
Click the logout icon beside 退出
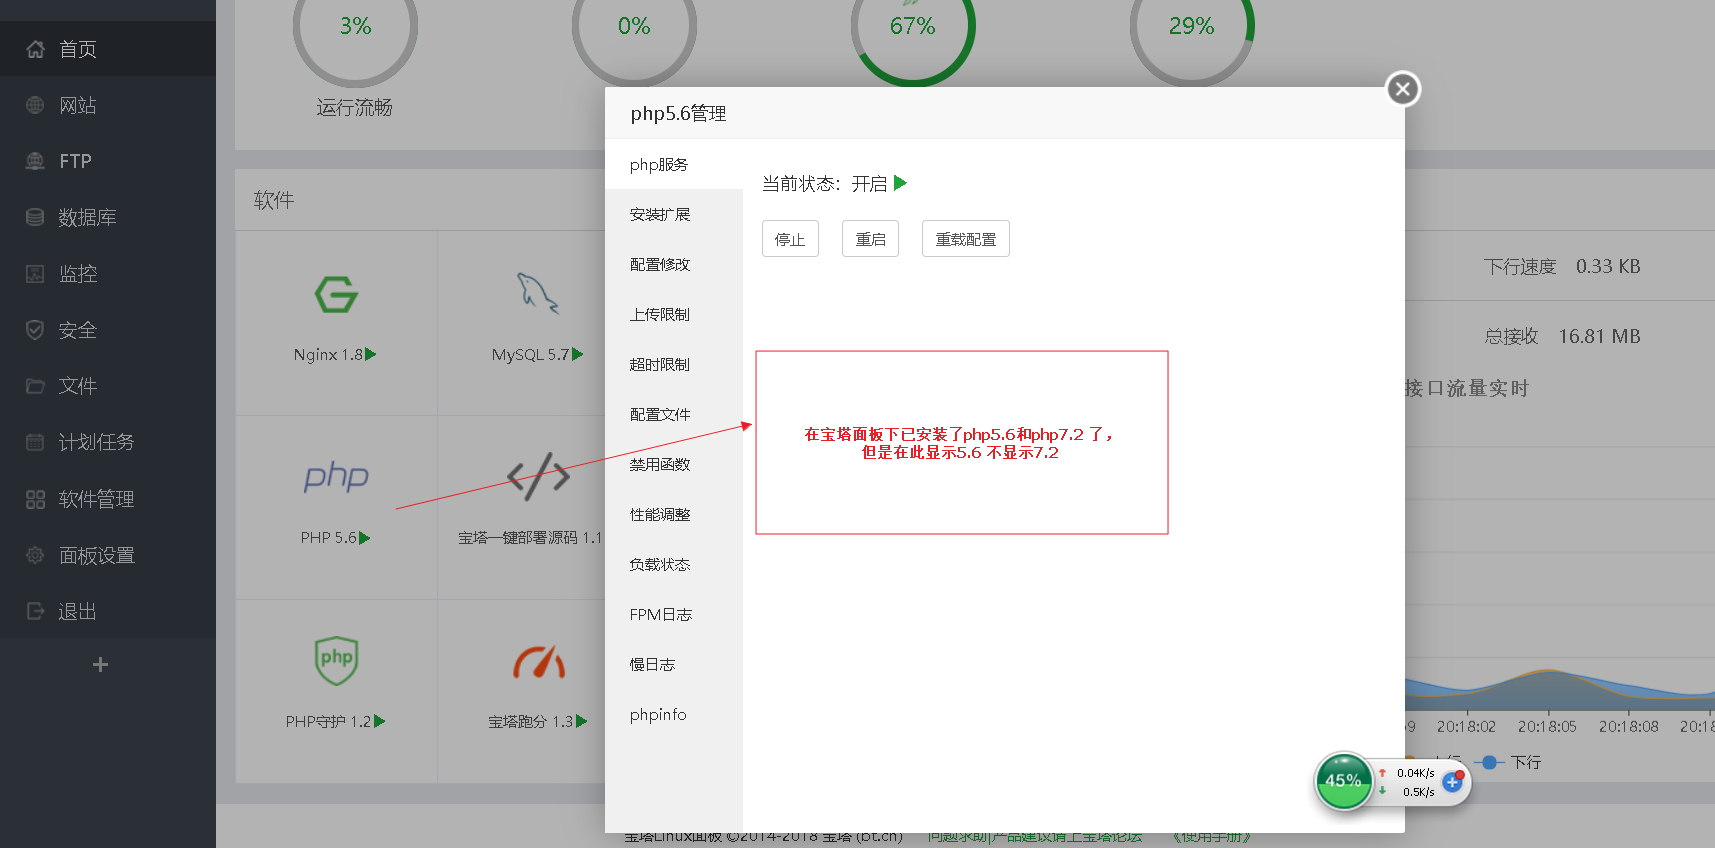[x=36, y=611]
